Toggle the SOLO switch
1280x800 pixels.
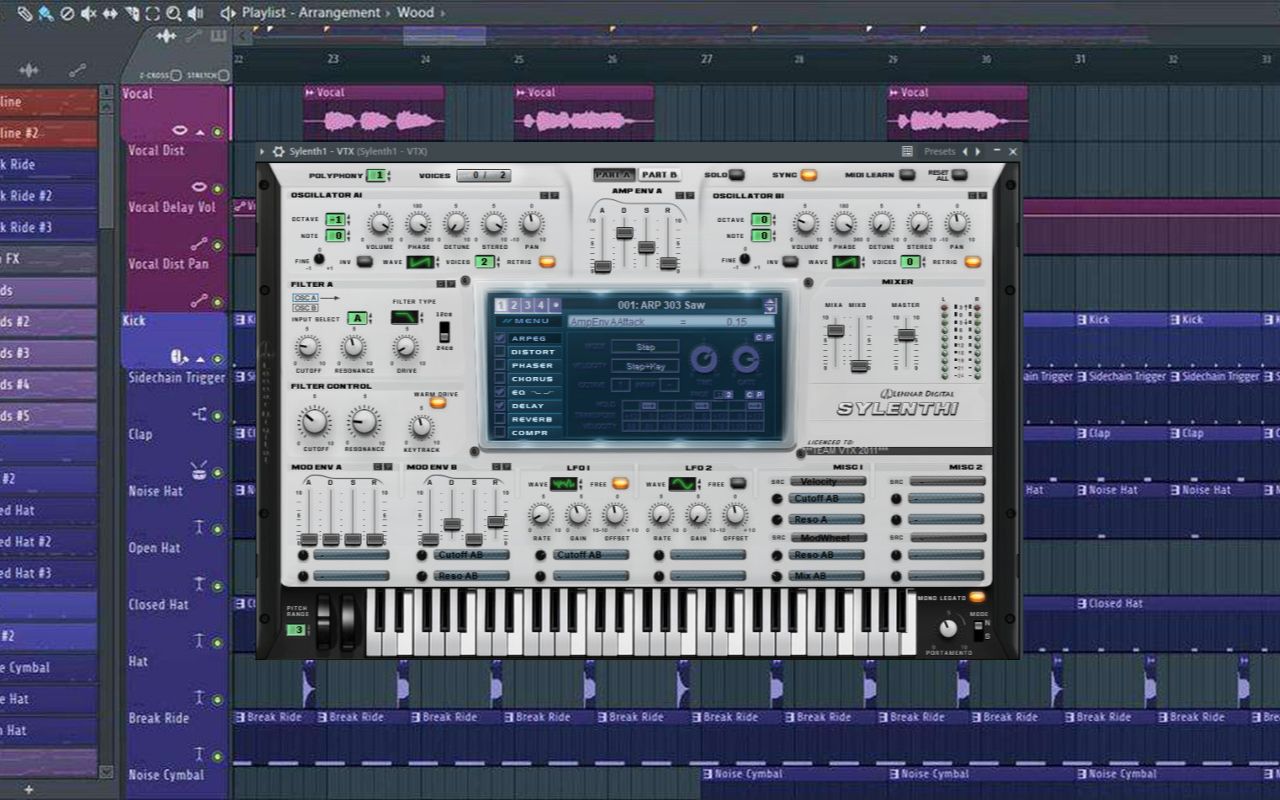739,175
